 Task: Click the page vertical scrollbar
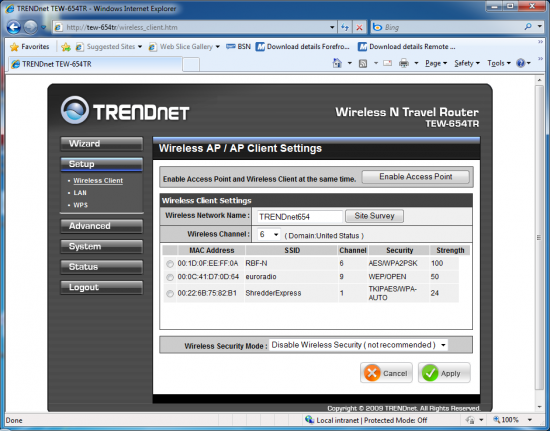539,237
